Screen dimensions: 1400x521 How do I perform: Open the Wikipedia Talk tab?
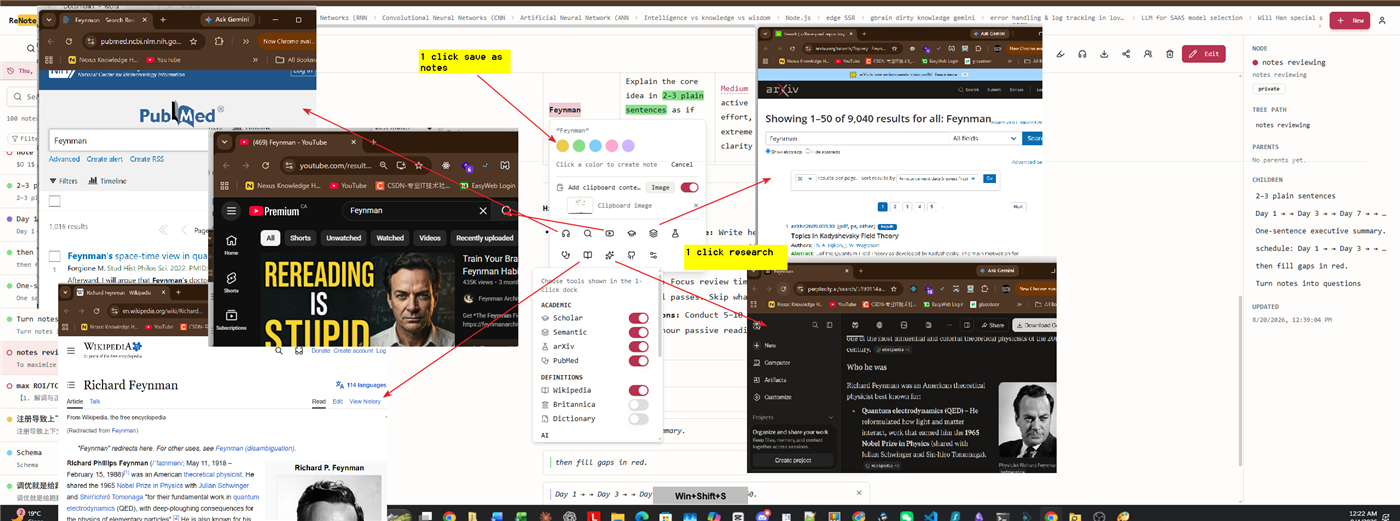point(95,401)
